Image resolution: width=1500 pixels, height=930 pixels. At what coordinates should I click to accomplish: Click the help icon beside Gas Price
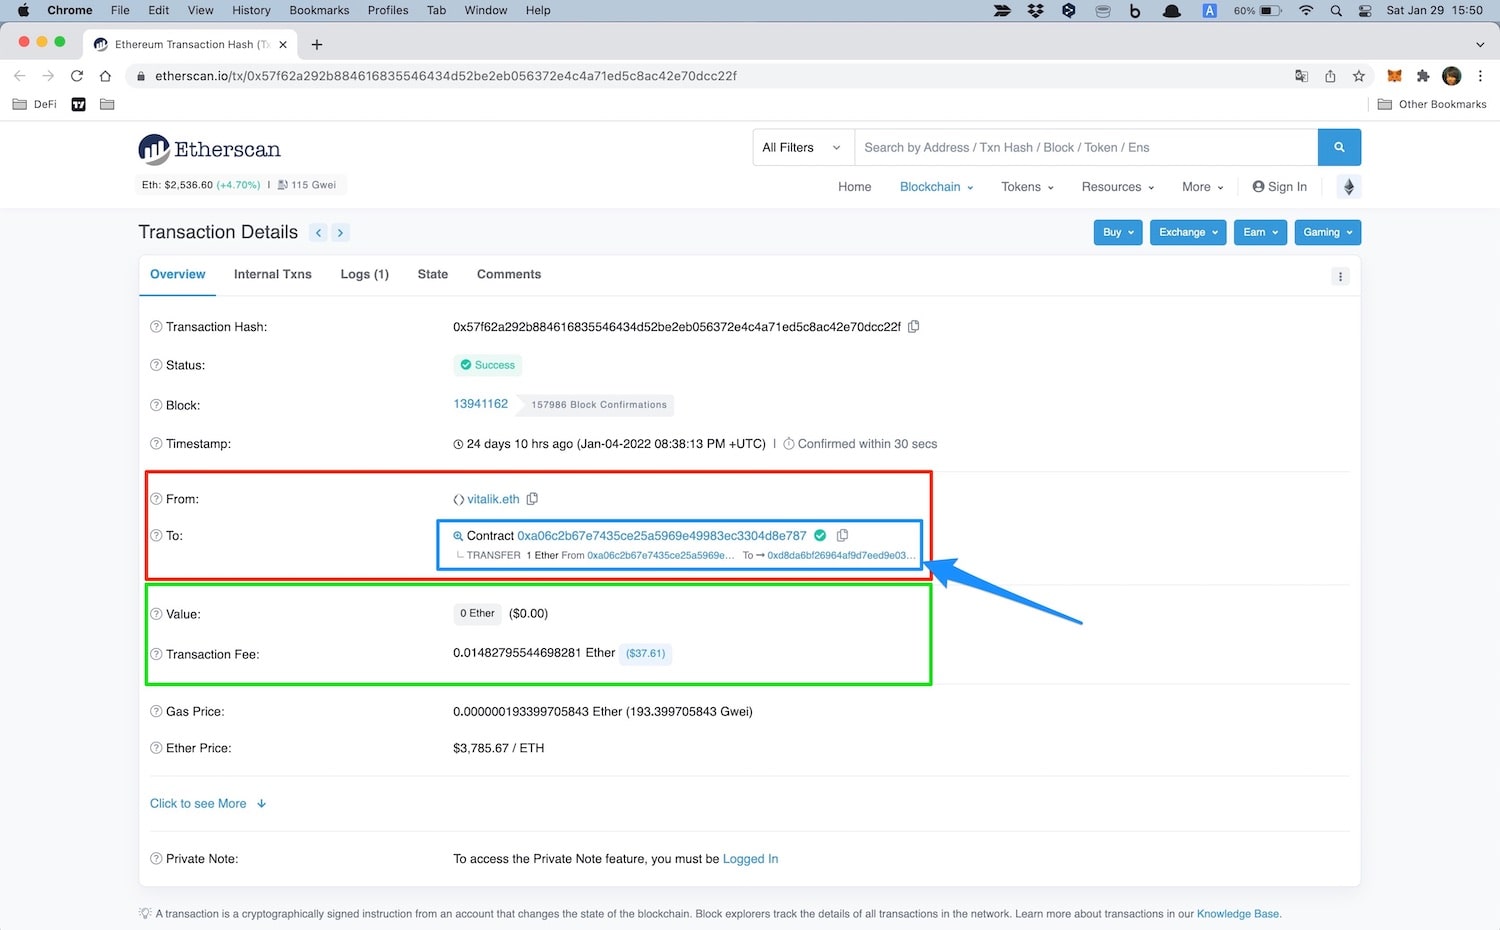[x=156, y=711]
